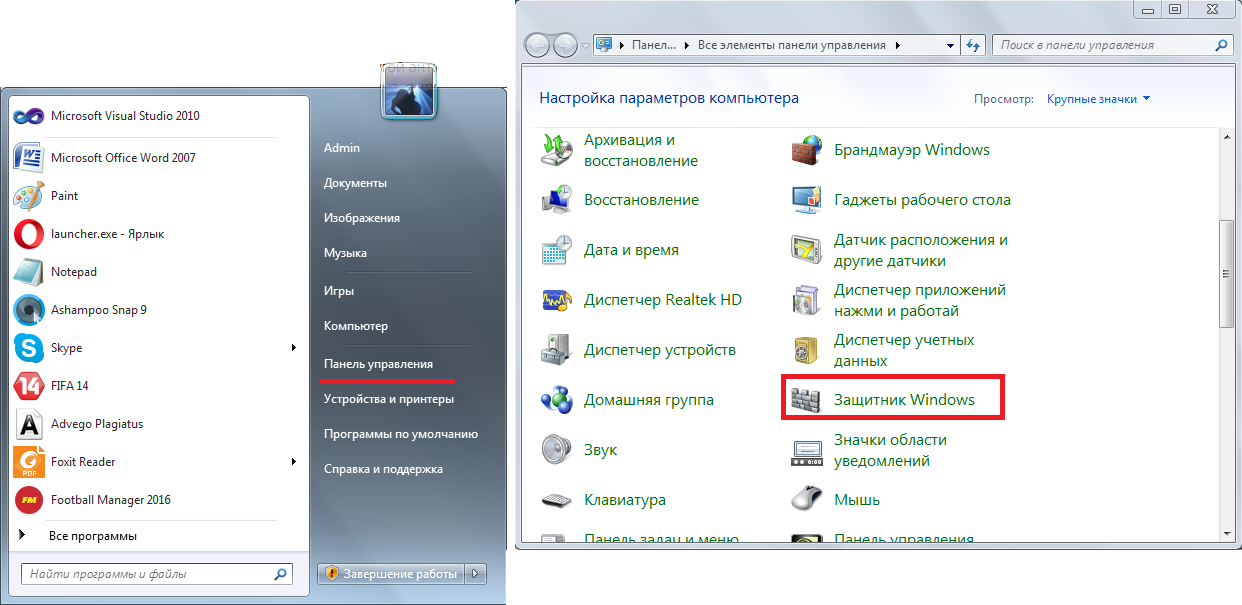Open the Клавиатура keyboard icon

557,500
